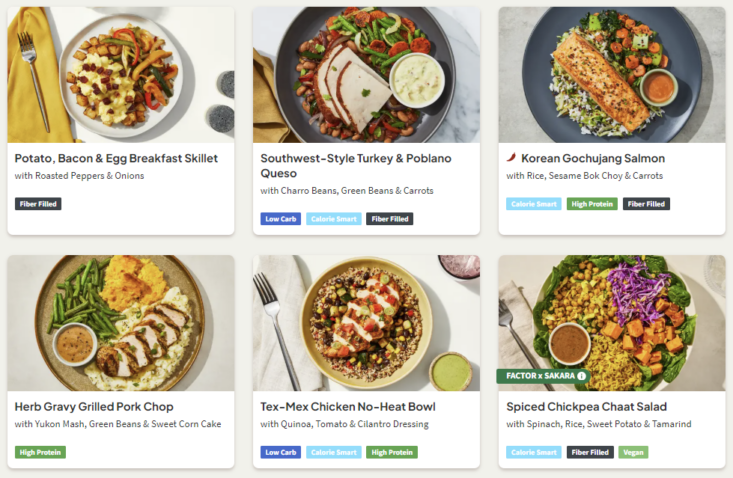733x478 pixels.
Task: Click the Herb Gravy Grilled Pork Chop title
Action: point(94,407)
